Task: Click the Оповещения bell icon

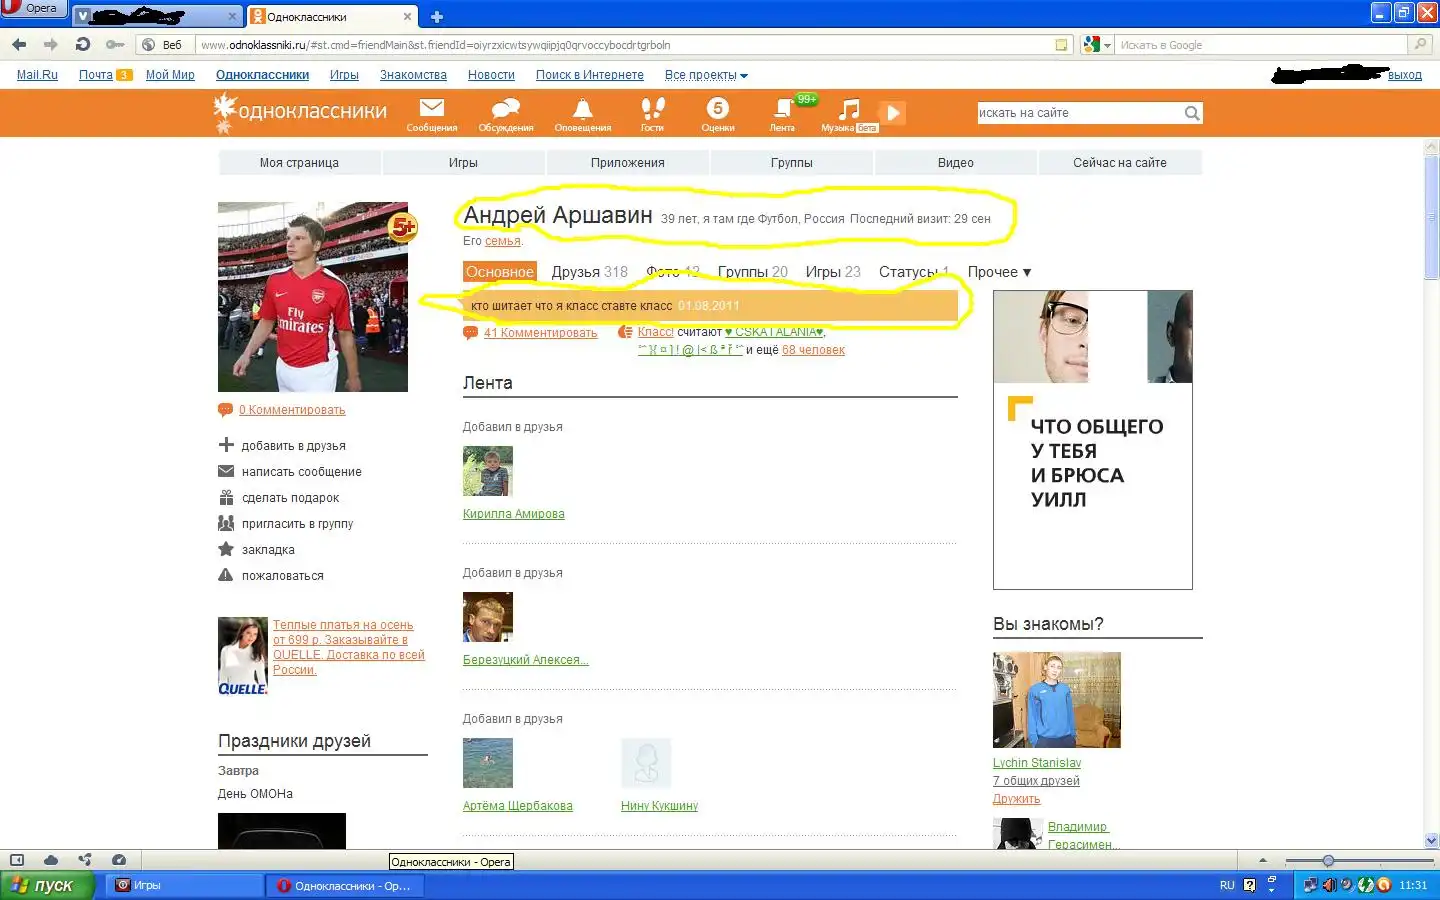Action: 582,109
